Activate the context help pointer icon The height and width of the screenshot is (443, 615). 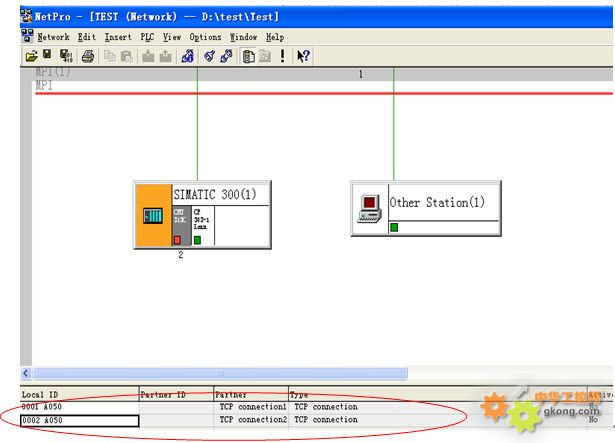click(x=303, y=56)
